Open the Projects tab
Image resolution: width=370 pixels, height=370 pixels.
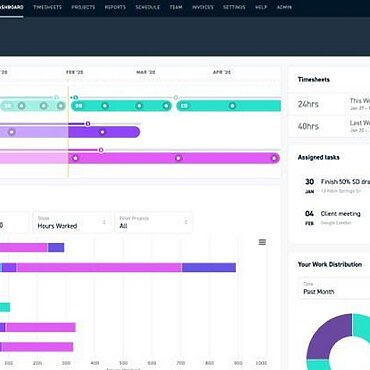pos(83,7)
